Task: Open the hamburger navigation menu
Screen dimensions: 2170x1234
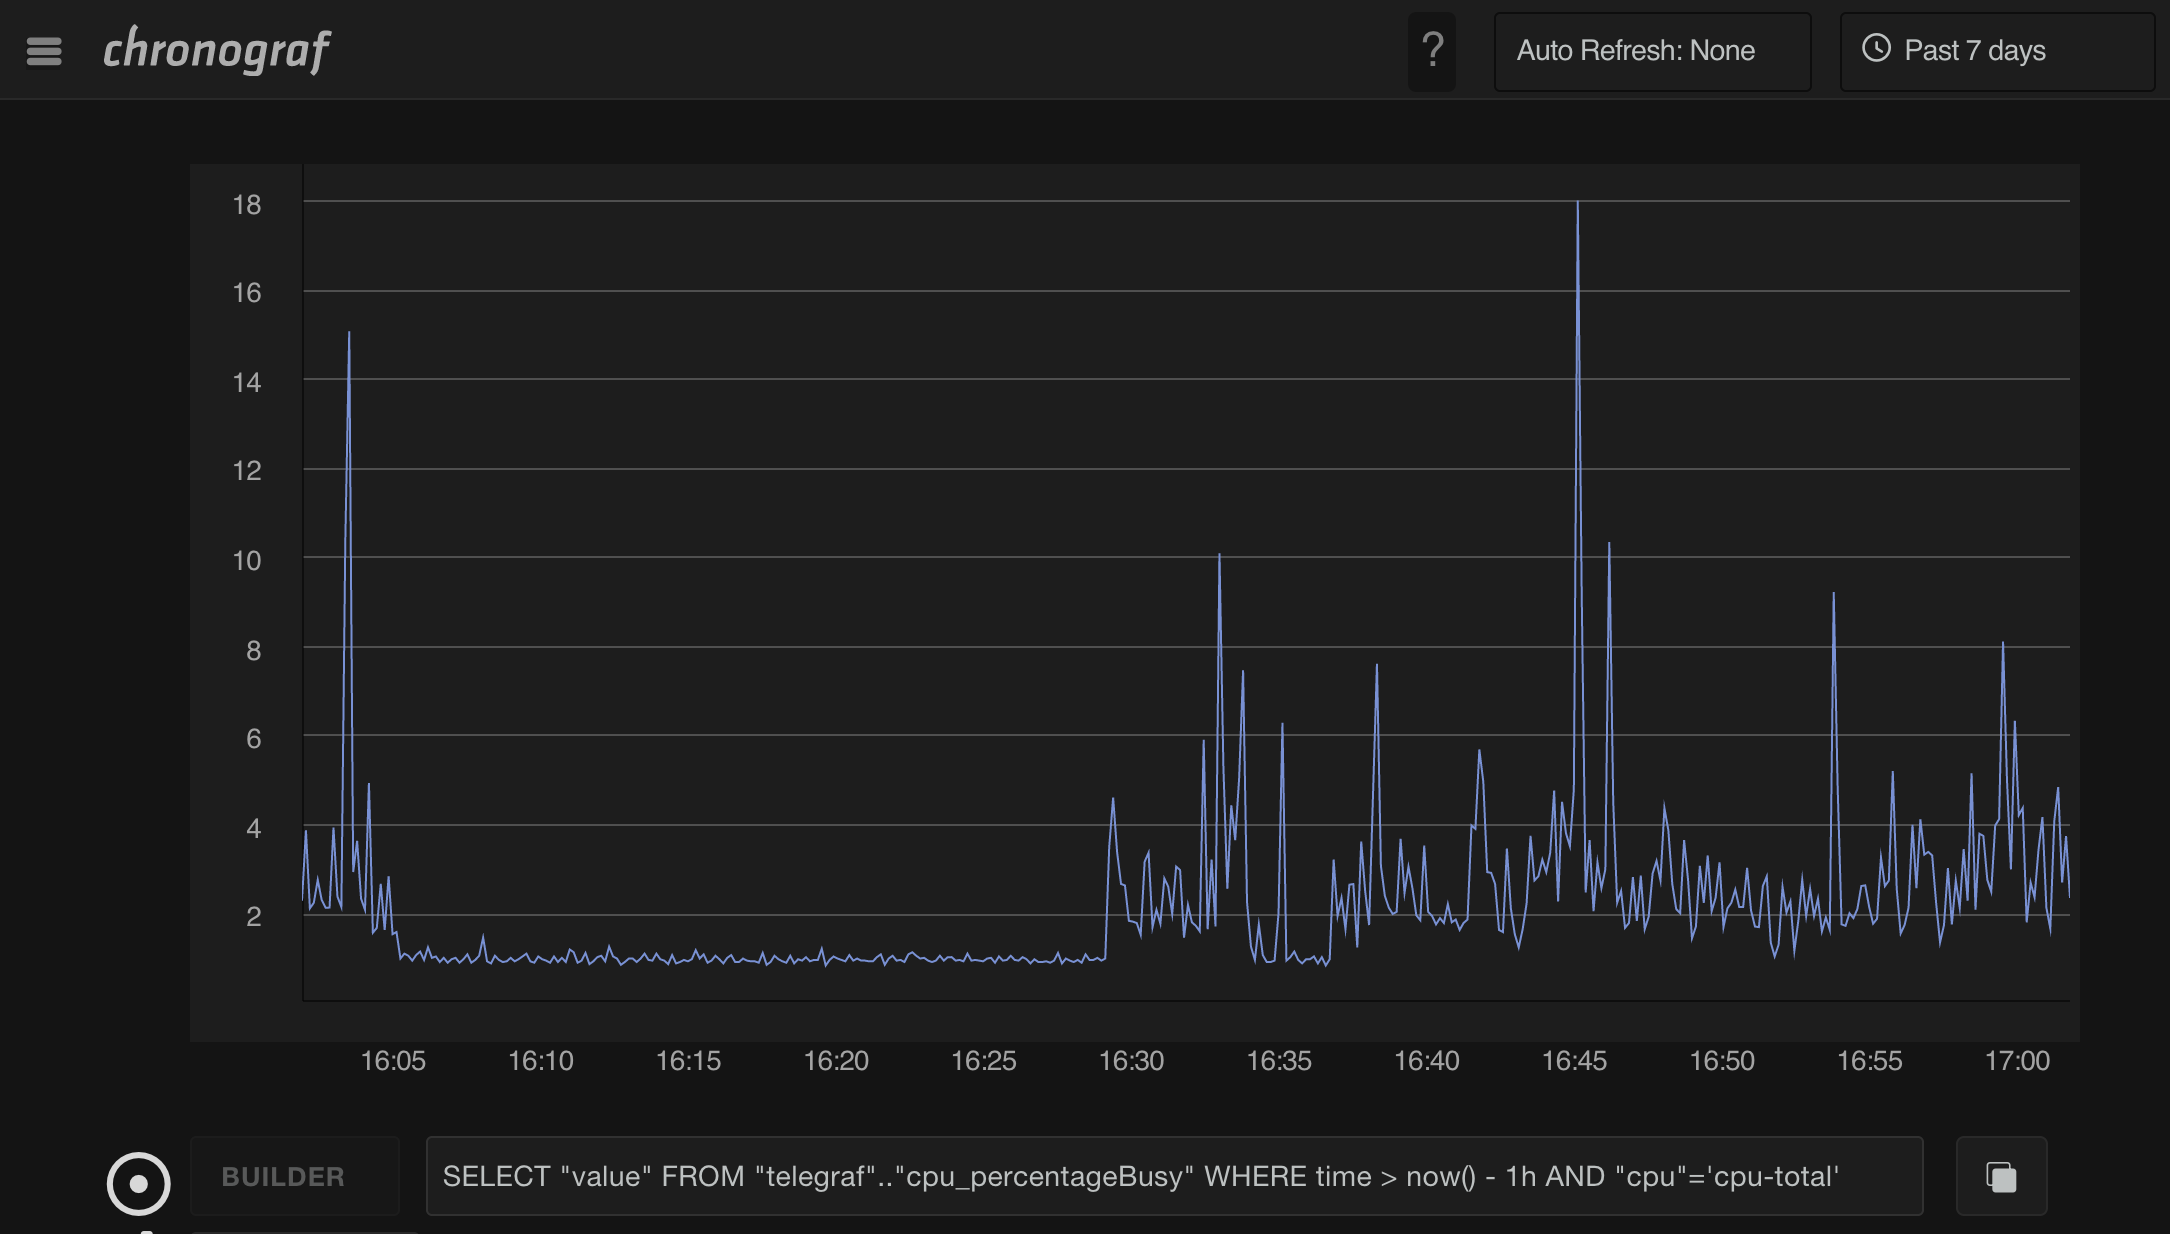Action: (x=44, y=51)
